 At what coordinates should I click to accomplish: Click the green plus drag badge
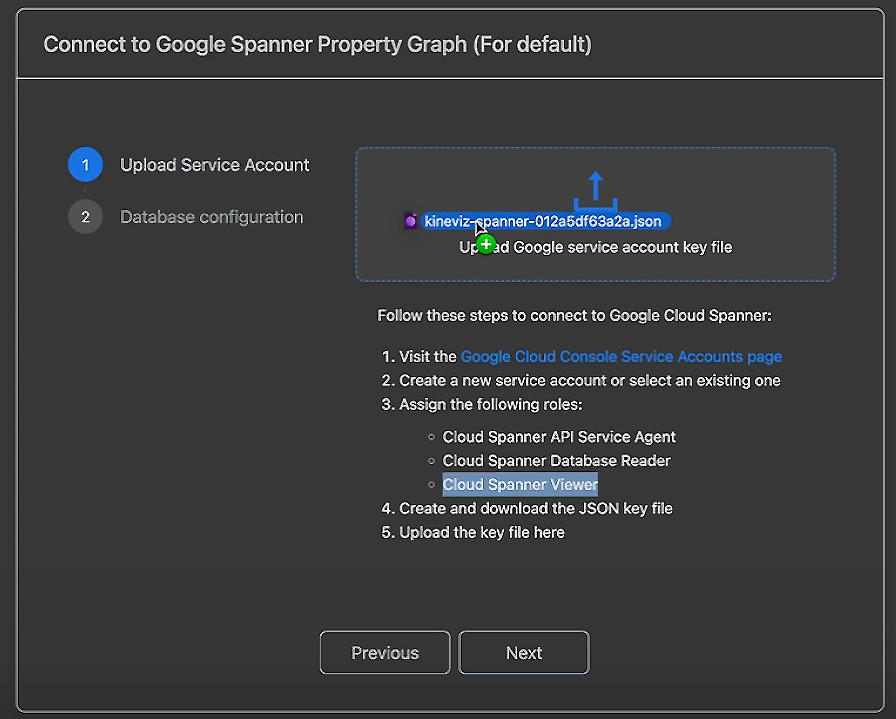(486, 245)
